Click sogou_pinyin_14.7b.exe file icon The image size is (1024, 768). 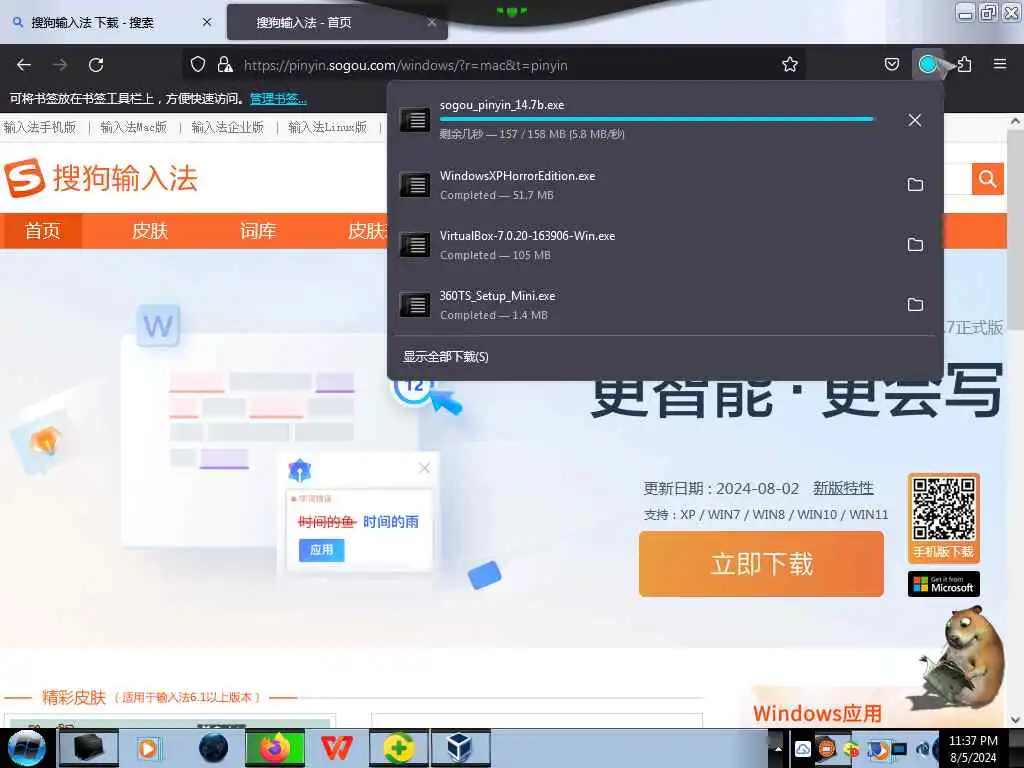[x=415, y=120]
